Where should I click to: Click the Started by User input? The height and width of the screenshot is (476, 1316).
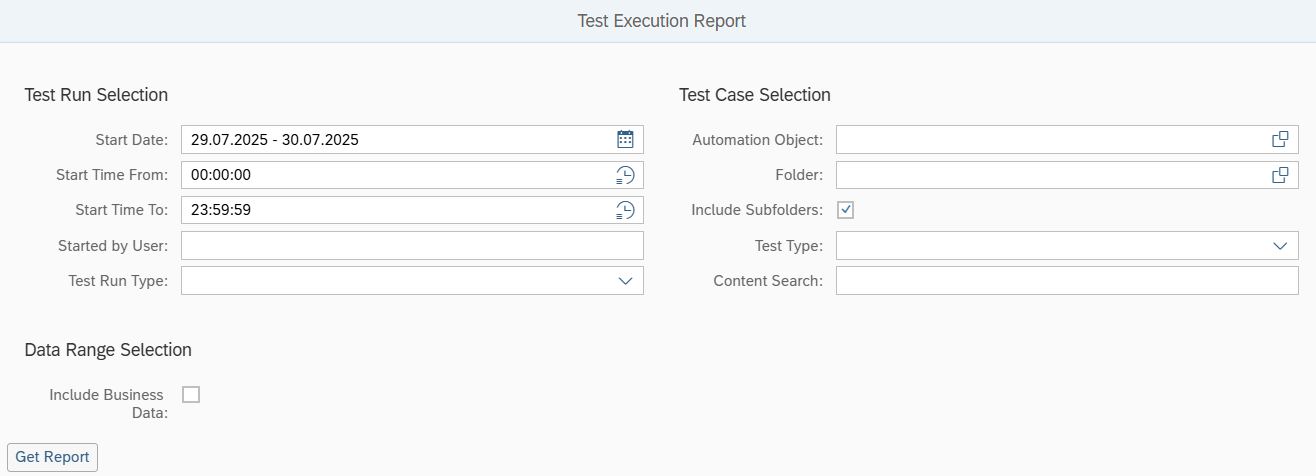point(412,246)
